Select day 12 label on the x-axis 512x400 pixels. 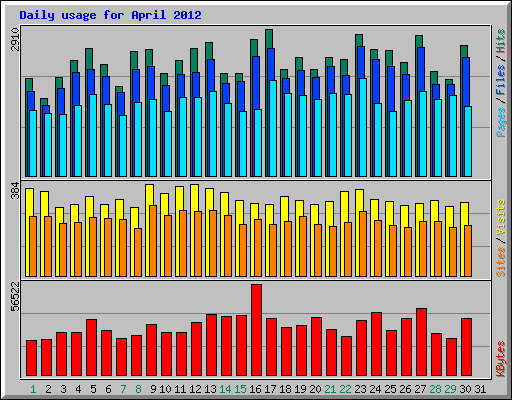[x=195, y=389]
